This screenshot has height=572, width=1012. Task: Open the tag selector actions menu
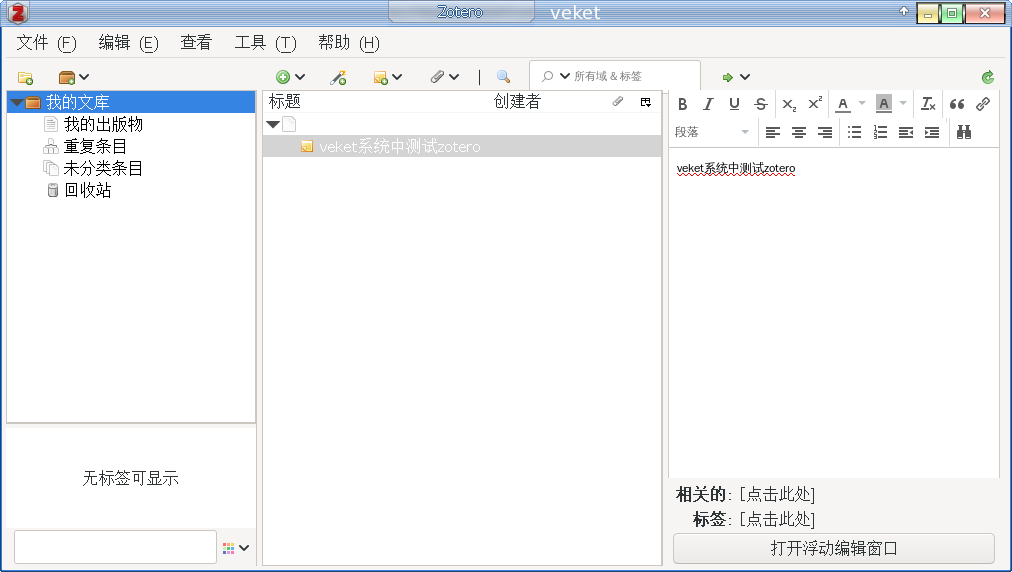coord(236,548)
